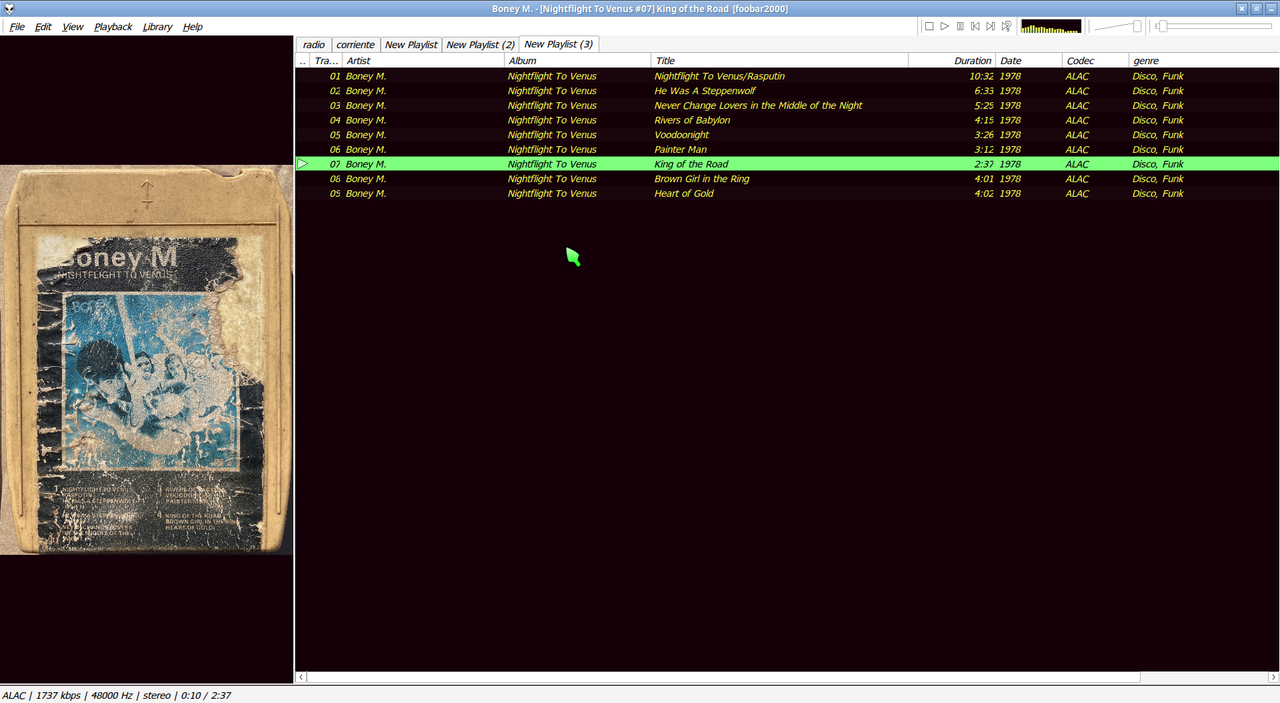Select track Brown Girl in the Ring
The width and height of the screenshot is (1280, 703).
(x=787, y=179)
